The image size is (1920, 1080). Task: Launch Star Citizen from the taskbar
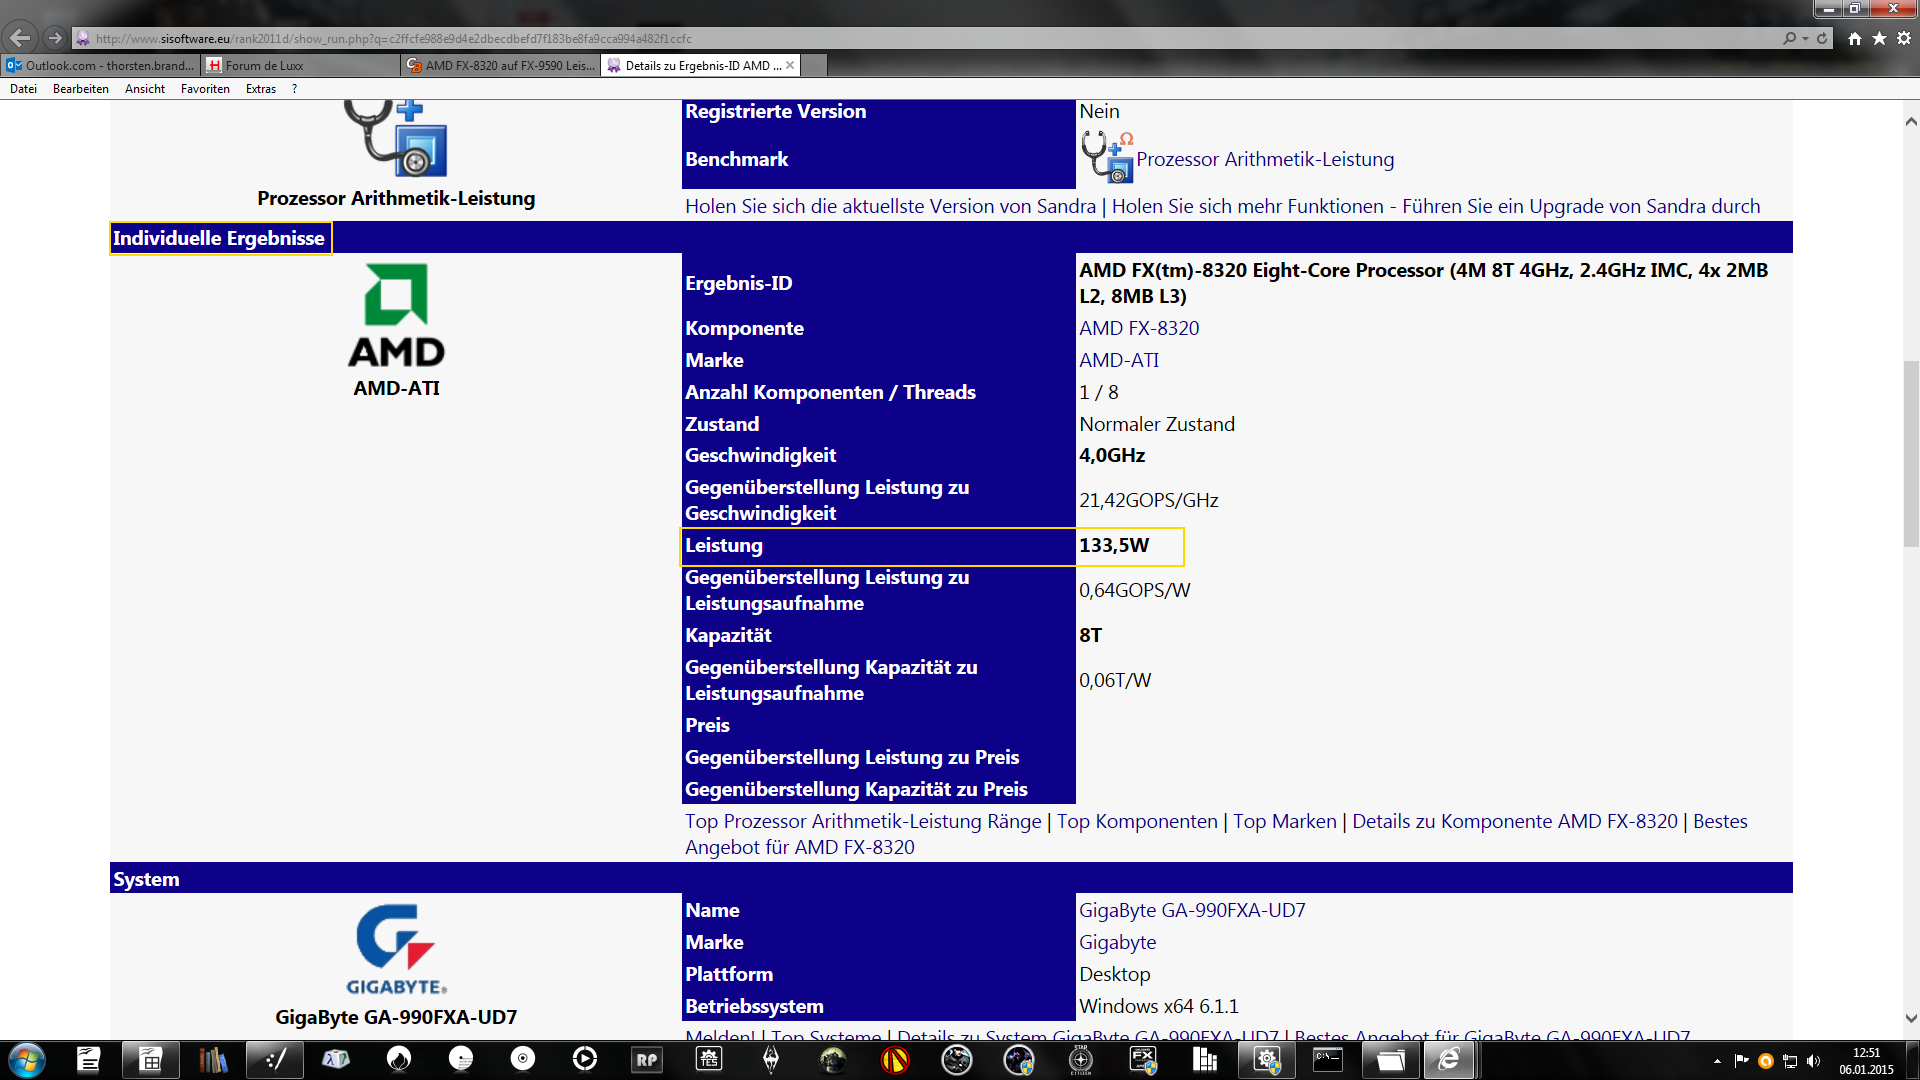(1081, 1059)
